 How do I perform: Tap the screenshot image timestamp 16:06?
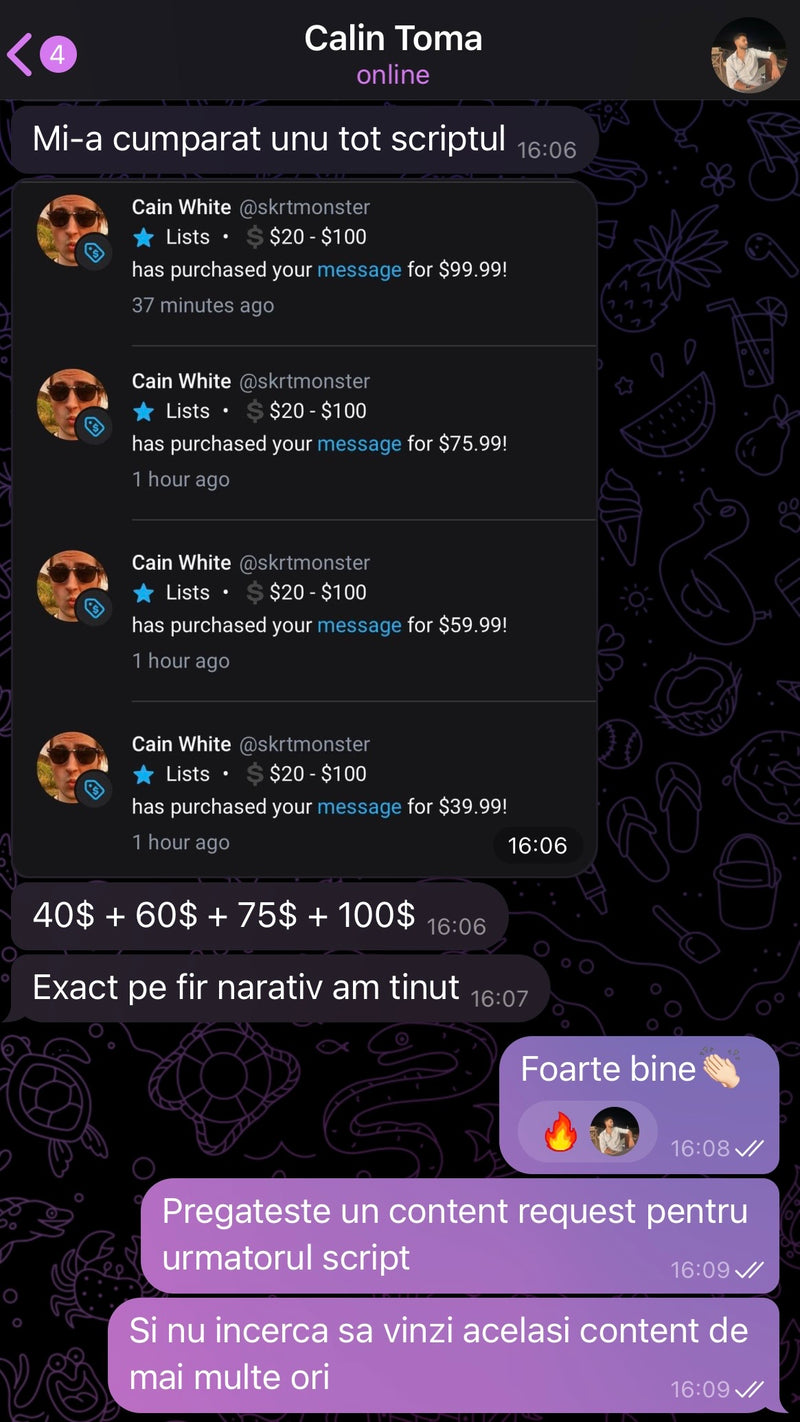pyautogui.click(x=537, y=846)
